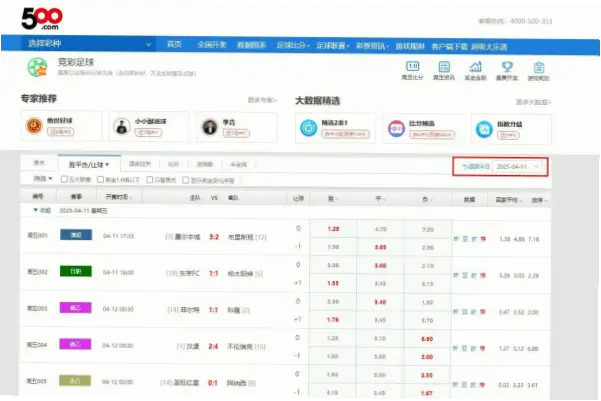The image size is (601, 401).
Task: Click the 析 analysis icon in row 周五001
Action: coord(456,239)
